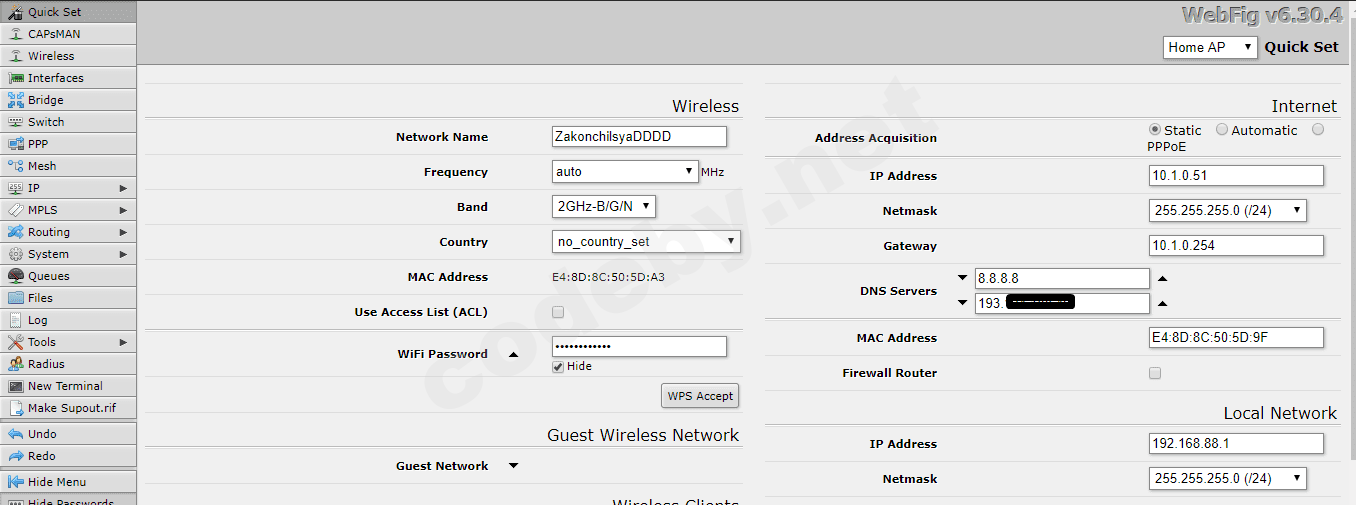Uncheck the Hide WiFi password checkbox
The width and height of the screenshot is (1356, 505).
558,366
